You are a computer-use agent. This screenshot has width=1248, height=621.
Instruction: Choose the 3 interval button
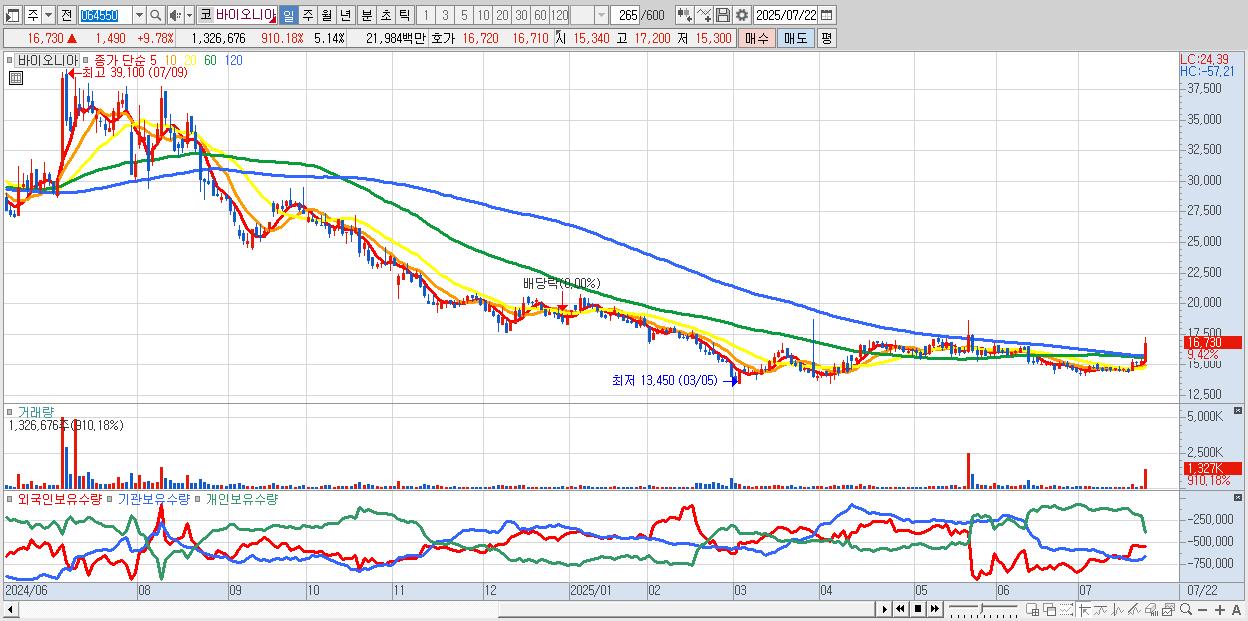click(445, 15)
